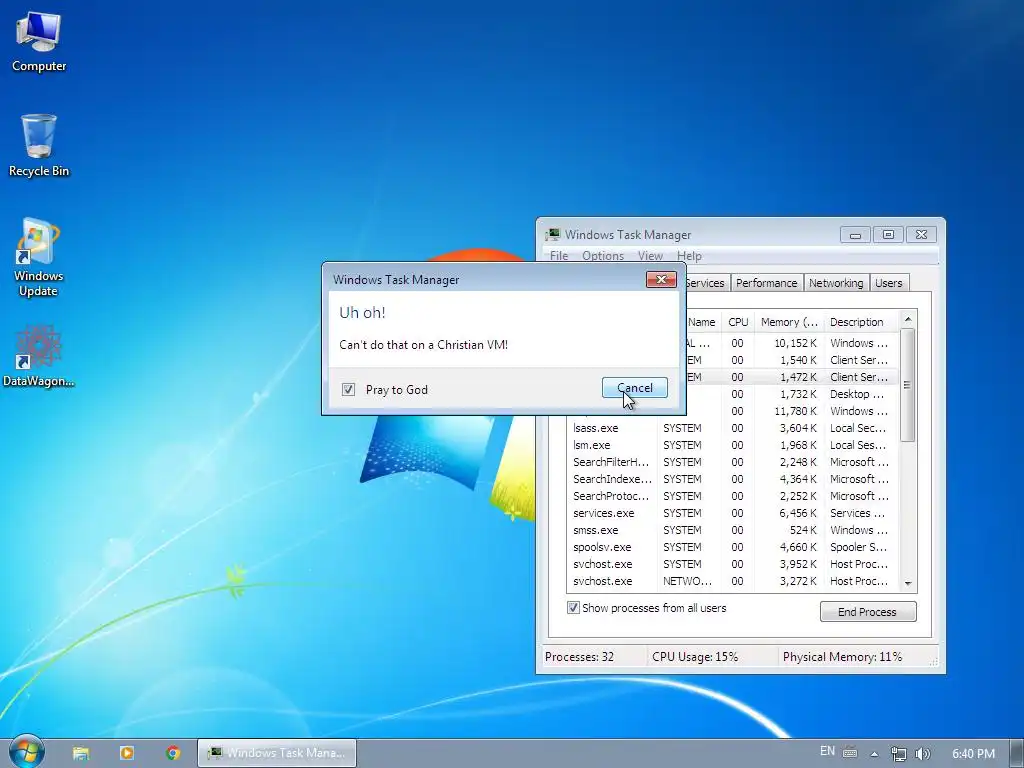Click the Desktop ... description cell
1024x768 pixels.
pos(857,394)
